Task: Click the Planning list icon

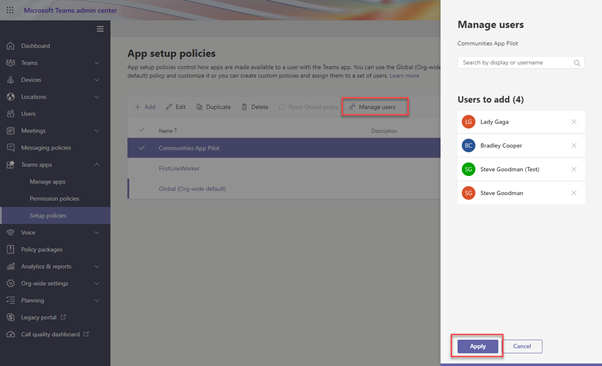Action: [x=10, y=300]
